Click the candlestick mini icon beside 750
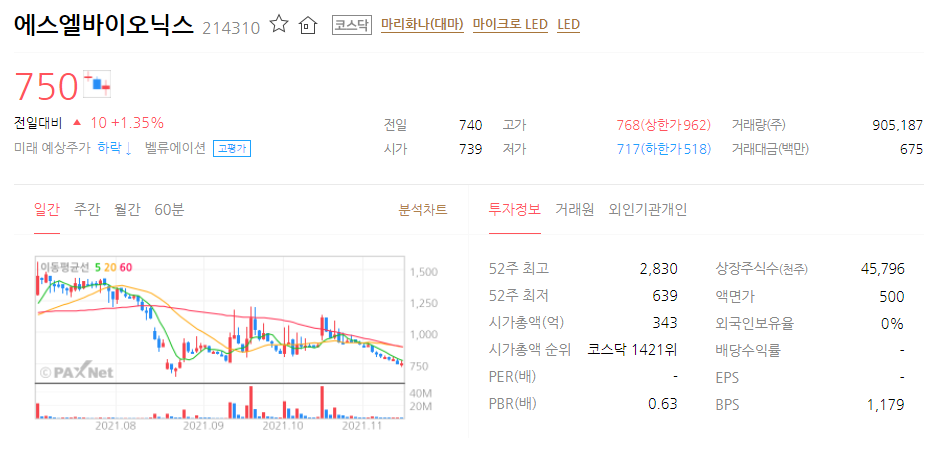936x452 pixels. pyautogui.click(x=97, y=84)
